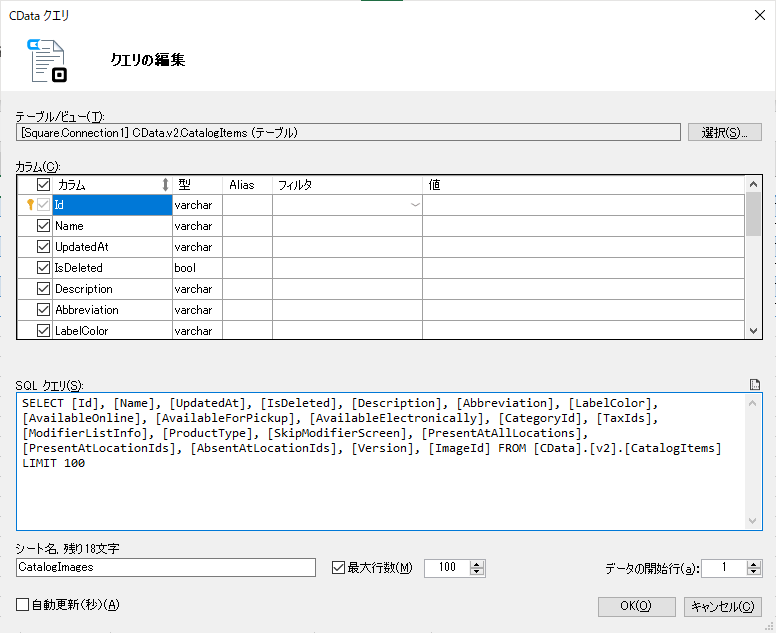Toggle the select-all カラム header checkbox
This screenshot has height=633, width=776.
point(43,185)
